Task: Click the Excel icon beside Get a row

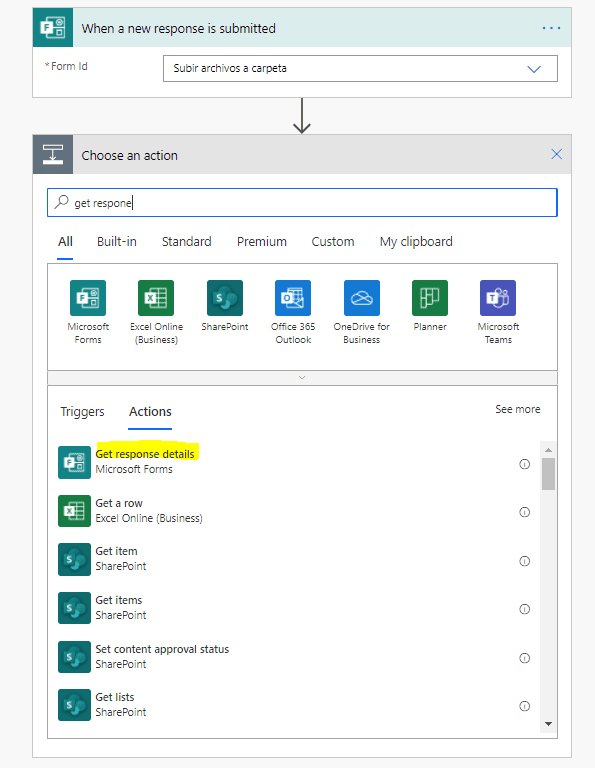Action: coord(74,511)
